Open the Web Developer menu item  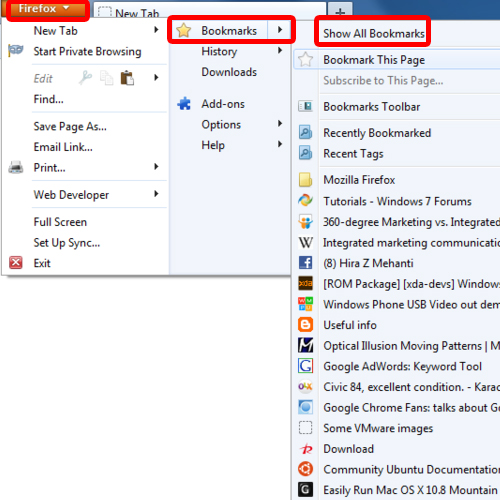click(x=71, y=195)
